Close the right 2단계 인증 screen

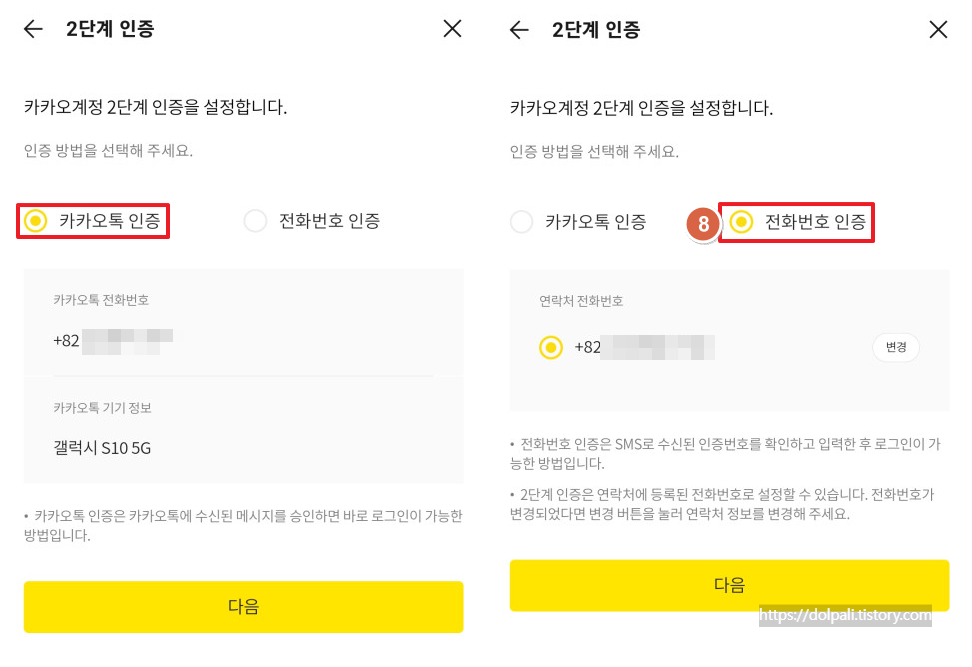pyautogui.click(x=938, y=29)
